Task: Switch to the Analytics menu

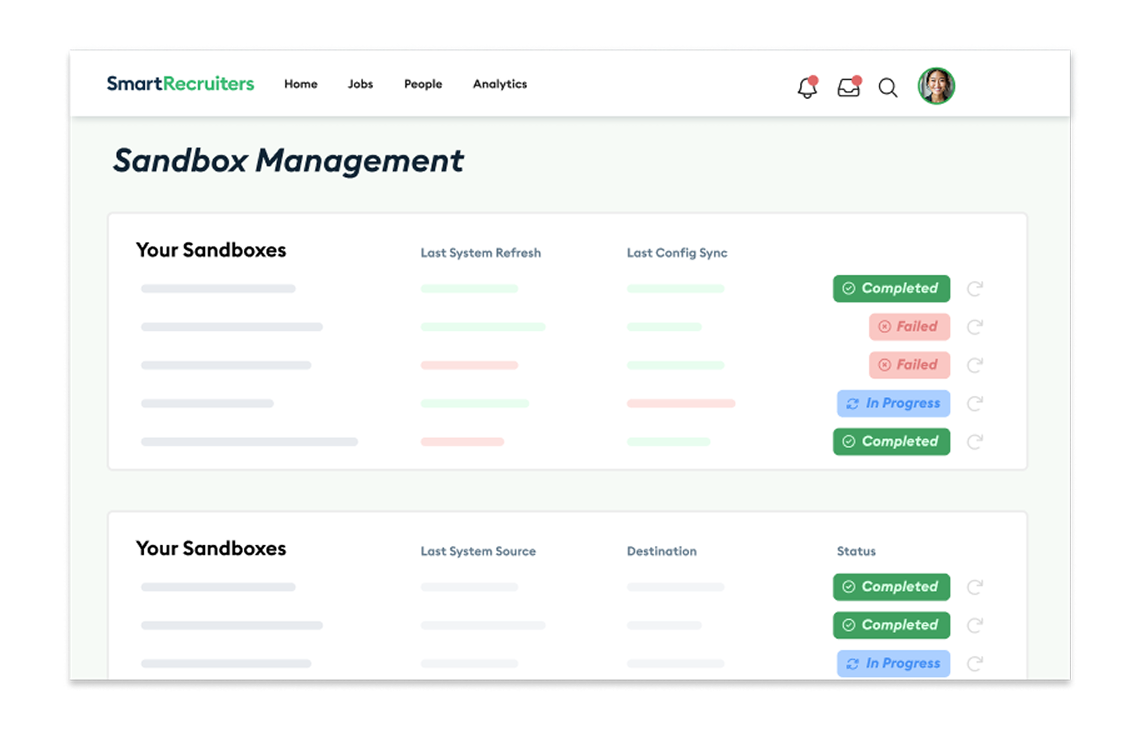Action: [x=500, y=84]
